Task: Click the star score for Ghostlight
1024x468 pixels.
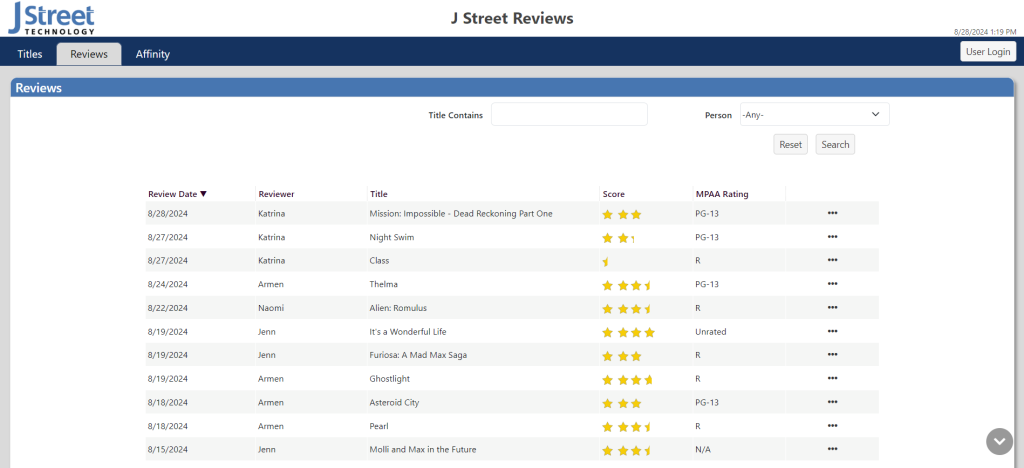Action: coord(628,379)
